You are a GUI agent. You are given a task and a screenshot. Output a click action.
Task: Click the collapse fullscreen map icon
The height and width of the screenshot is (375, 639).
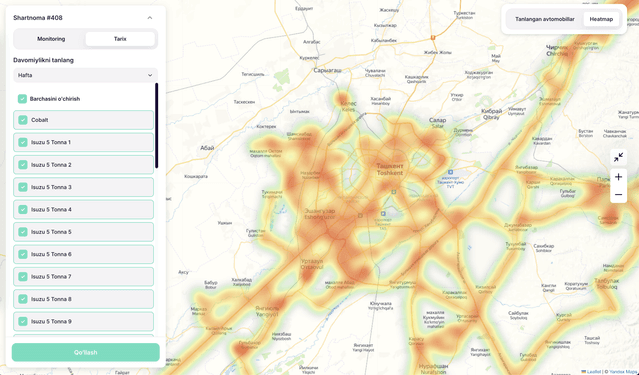coord(618,157)
